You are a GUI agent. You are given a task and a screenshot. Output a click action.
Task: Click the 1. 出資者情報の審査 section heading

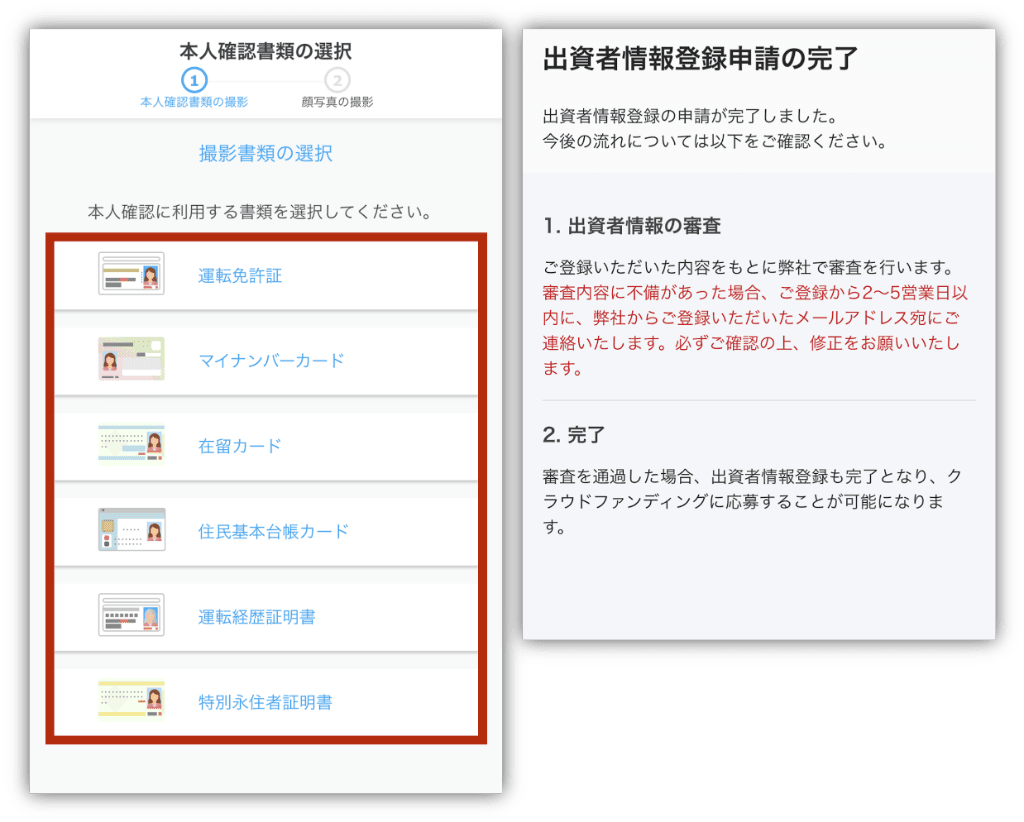coord(632,227)
